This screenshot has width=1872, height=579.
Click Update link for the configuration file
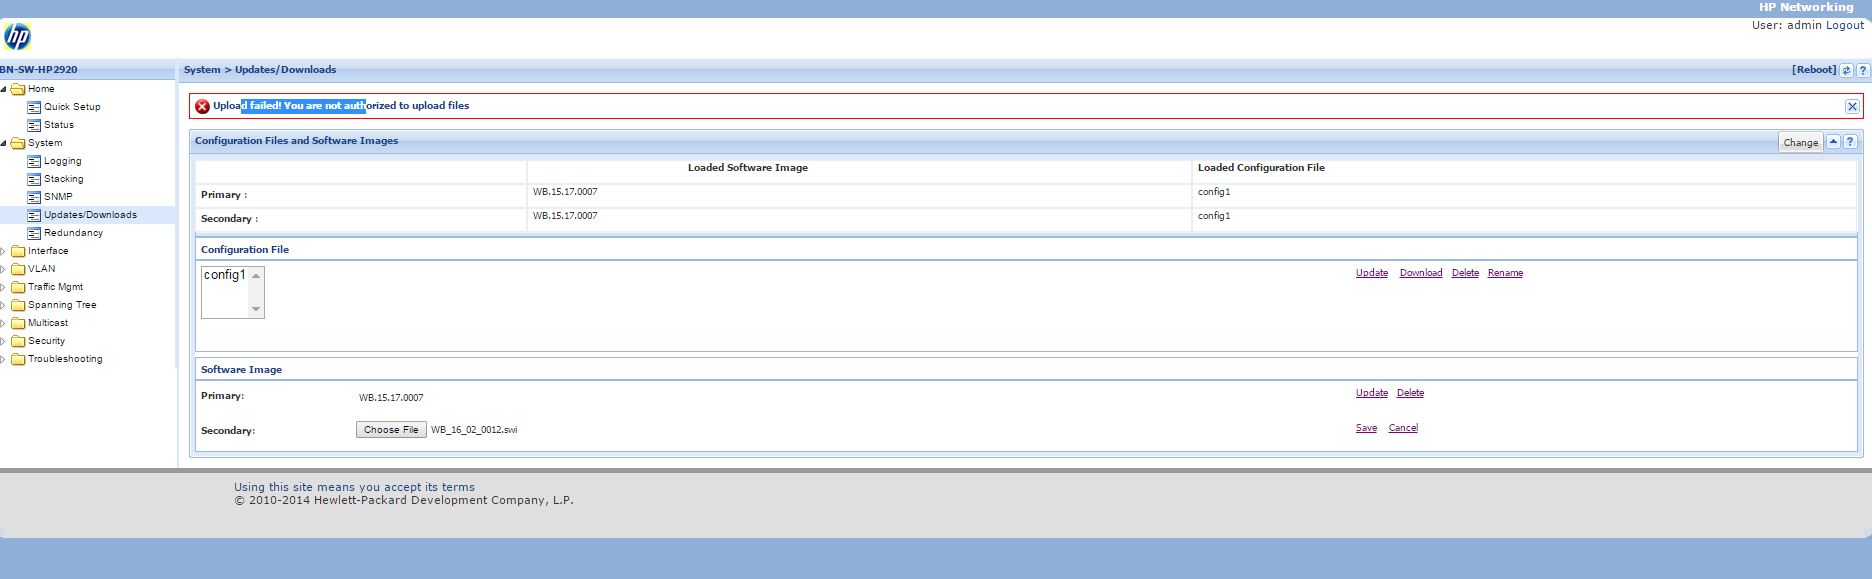(1372, 273)
